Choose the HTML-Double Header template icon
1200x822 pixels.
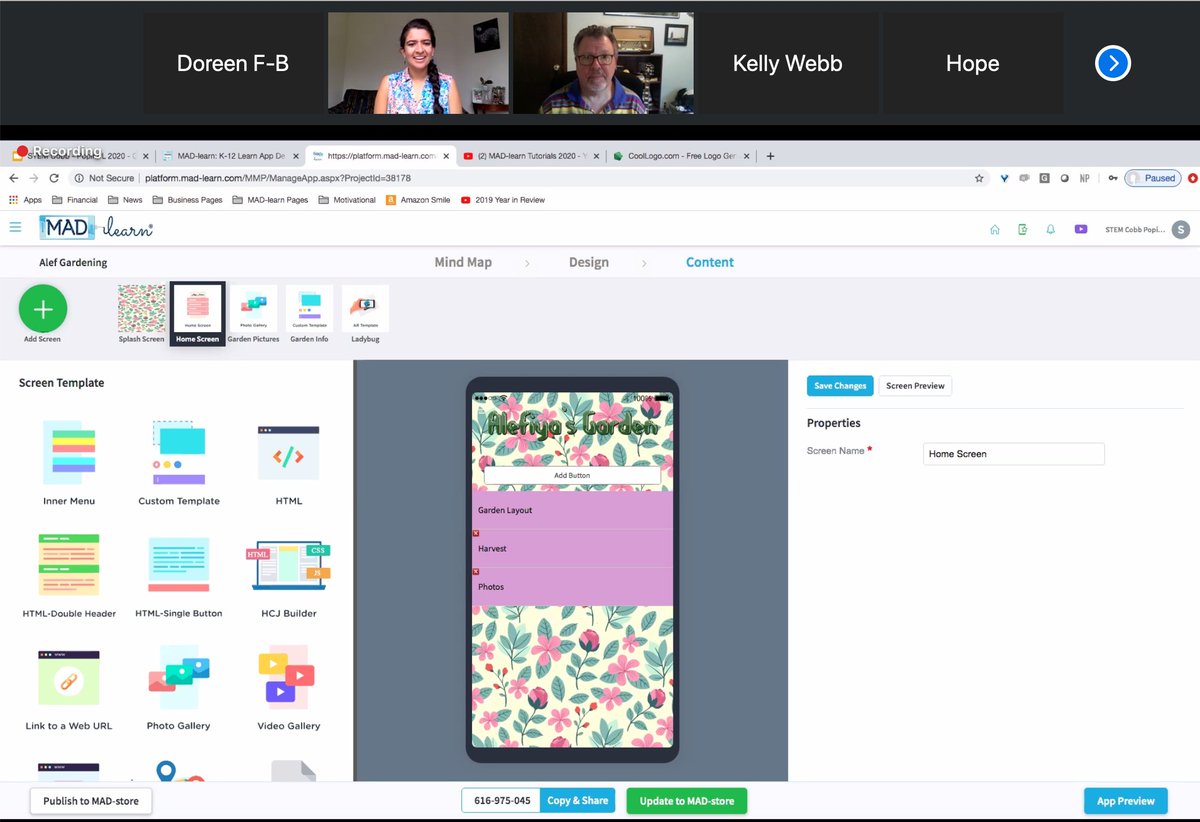69,565
